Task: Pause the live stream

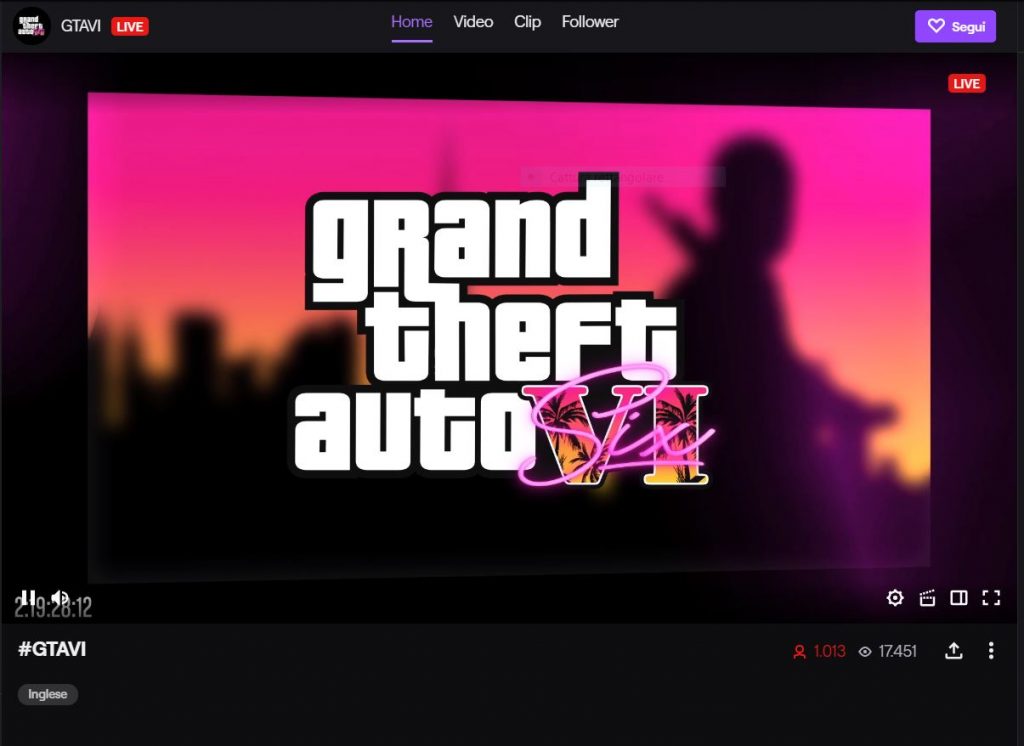Action: pyautogui.click(x=27, y=596)
